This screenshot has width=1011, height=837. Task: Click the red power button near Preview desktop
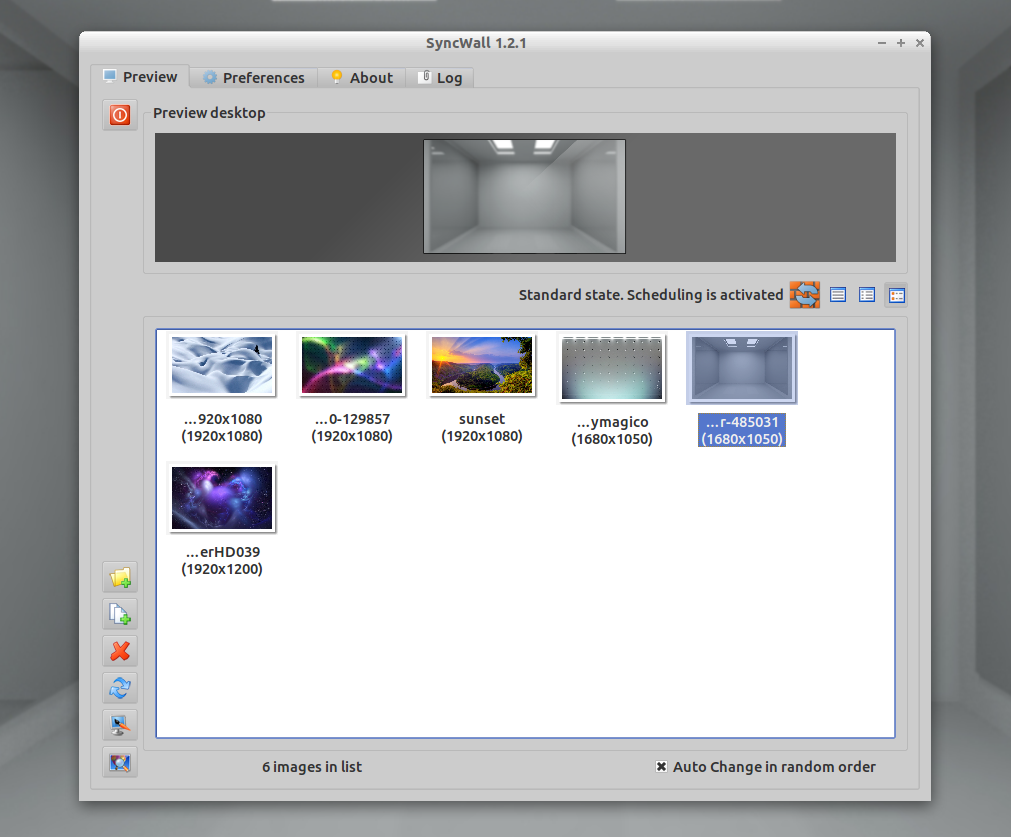click(x=119, y=115)
